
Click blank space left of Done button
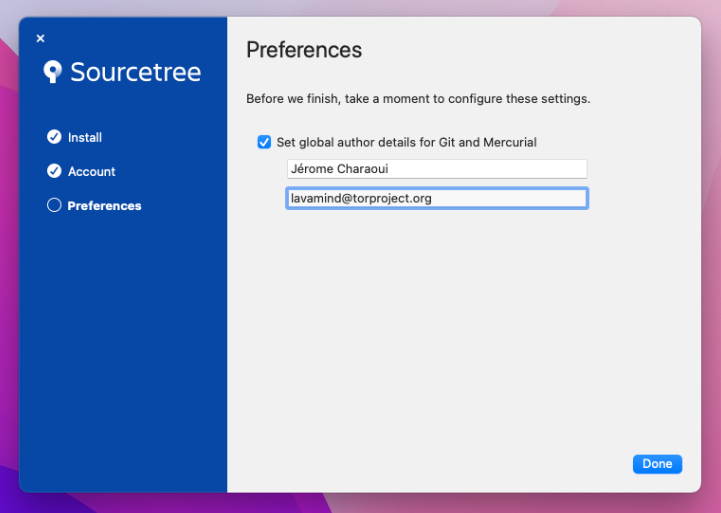[x=450, y=463]
